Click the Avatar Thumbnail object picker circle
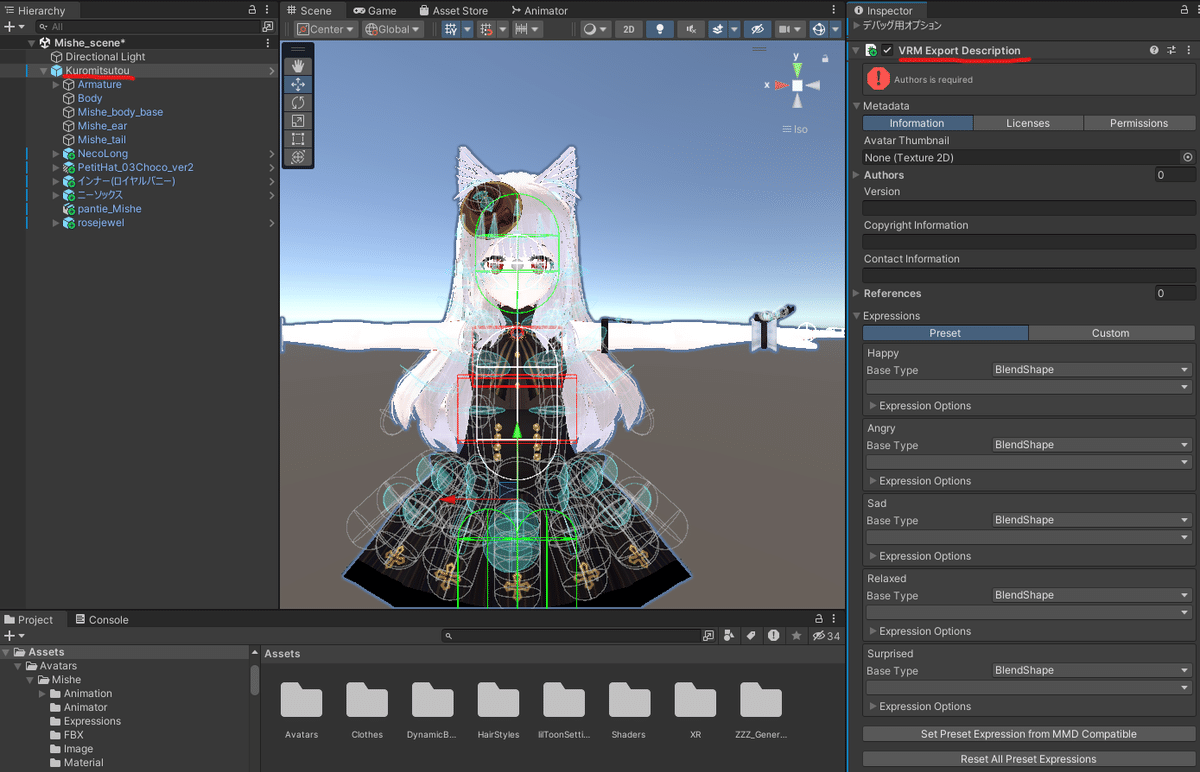The height and width of the screenshot is (772, 1200). (1188, 157)
